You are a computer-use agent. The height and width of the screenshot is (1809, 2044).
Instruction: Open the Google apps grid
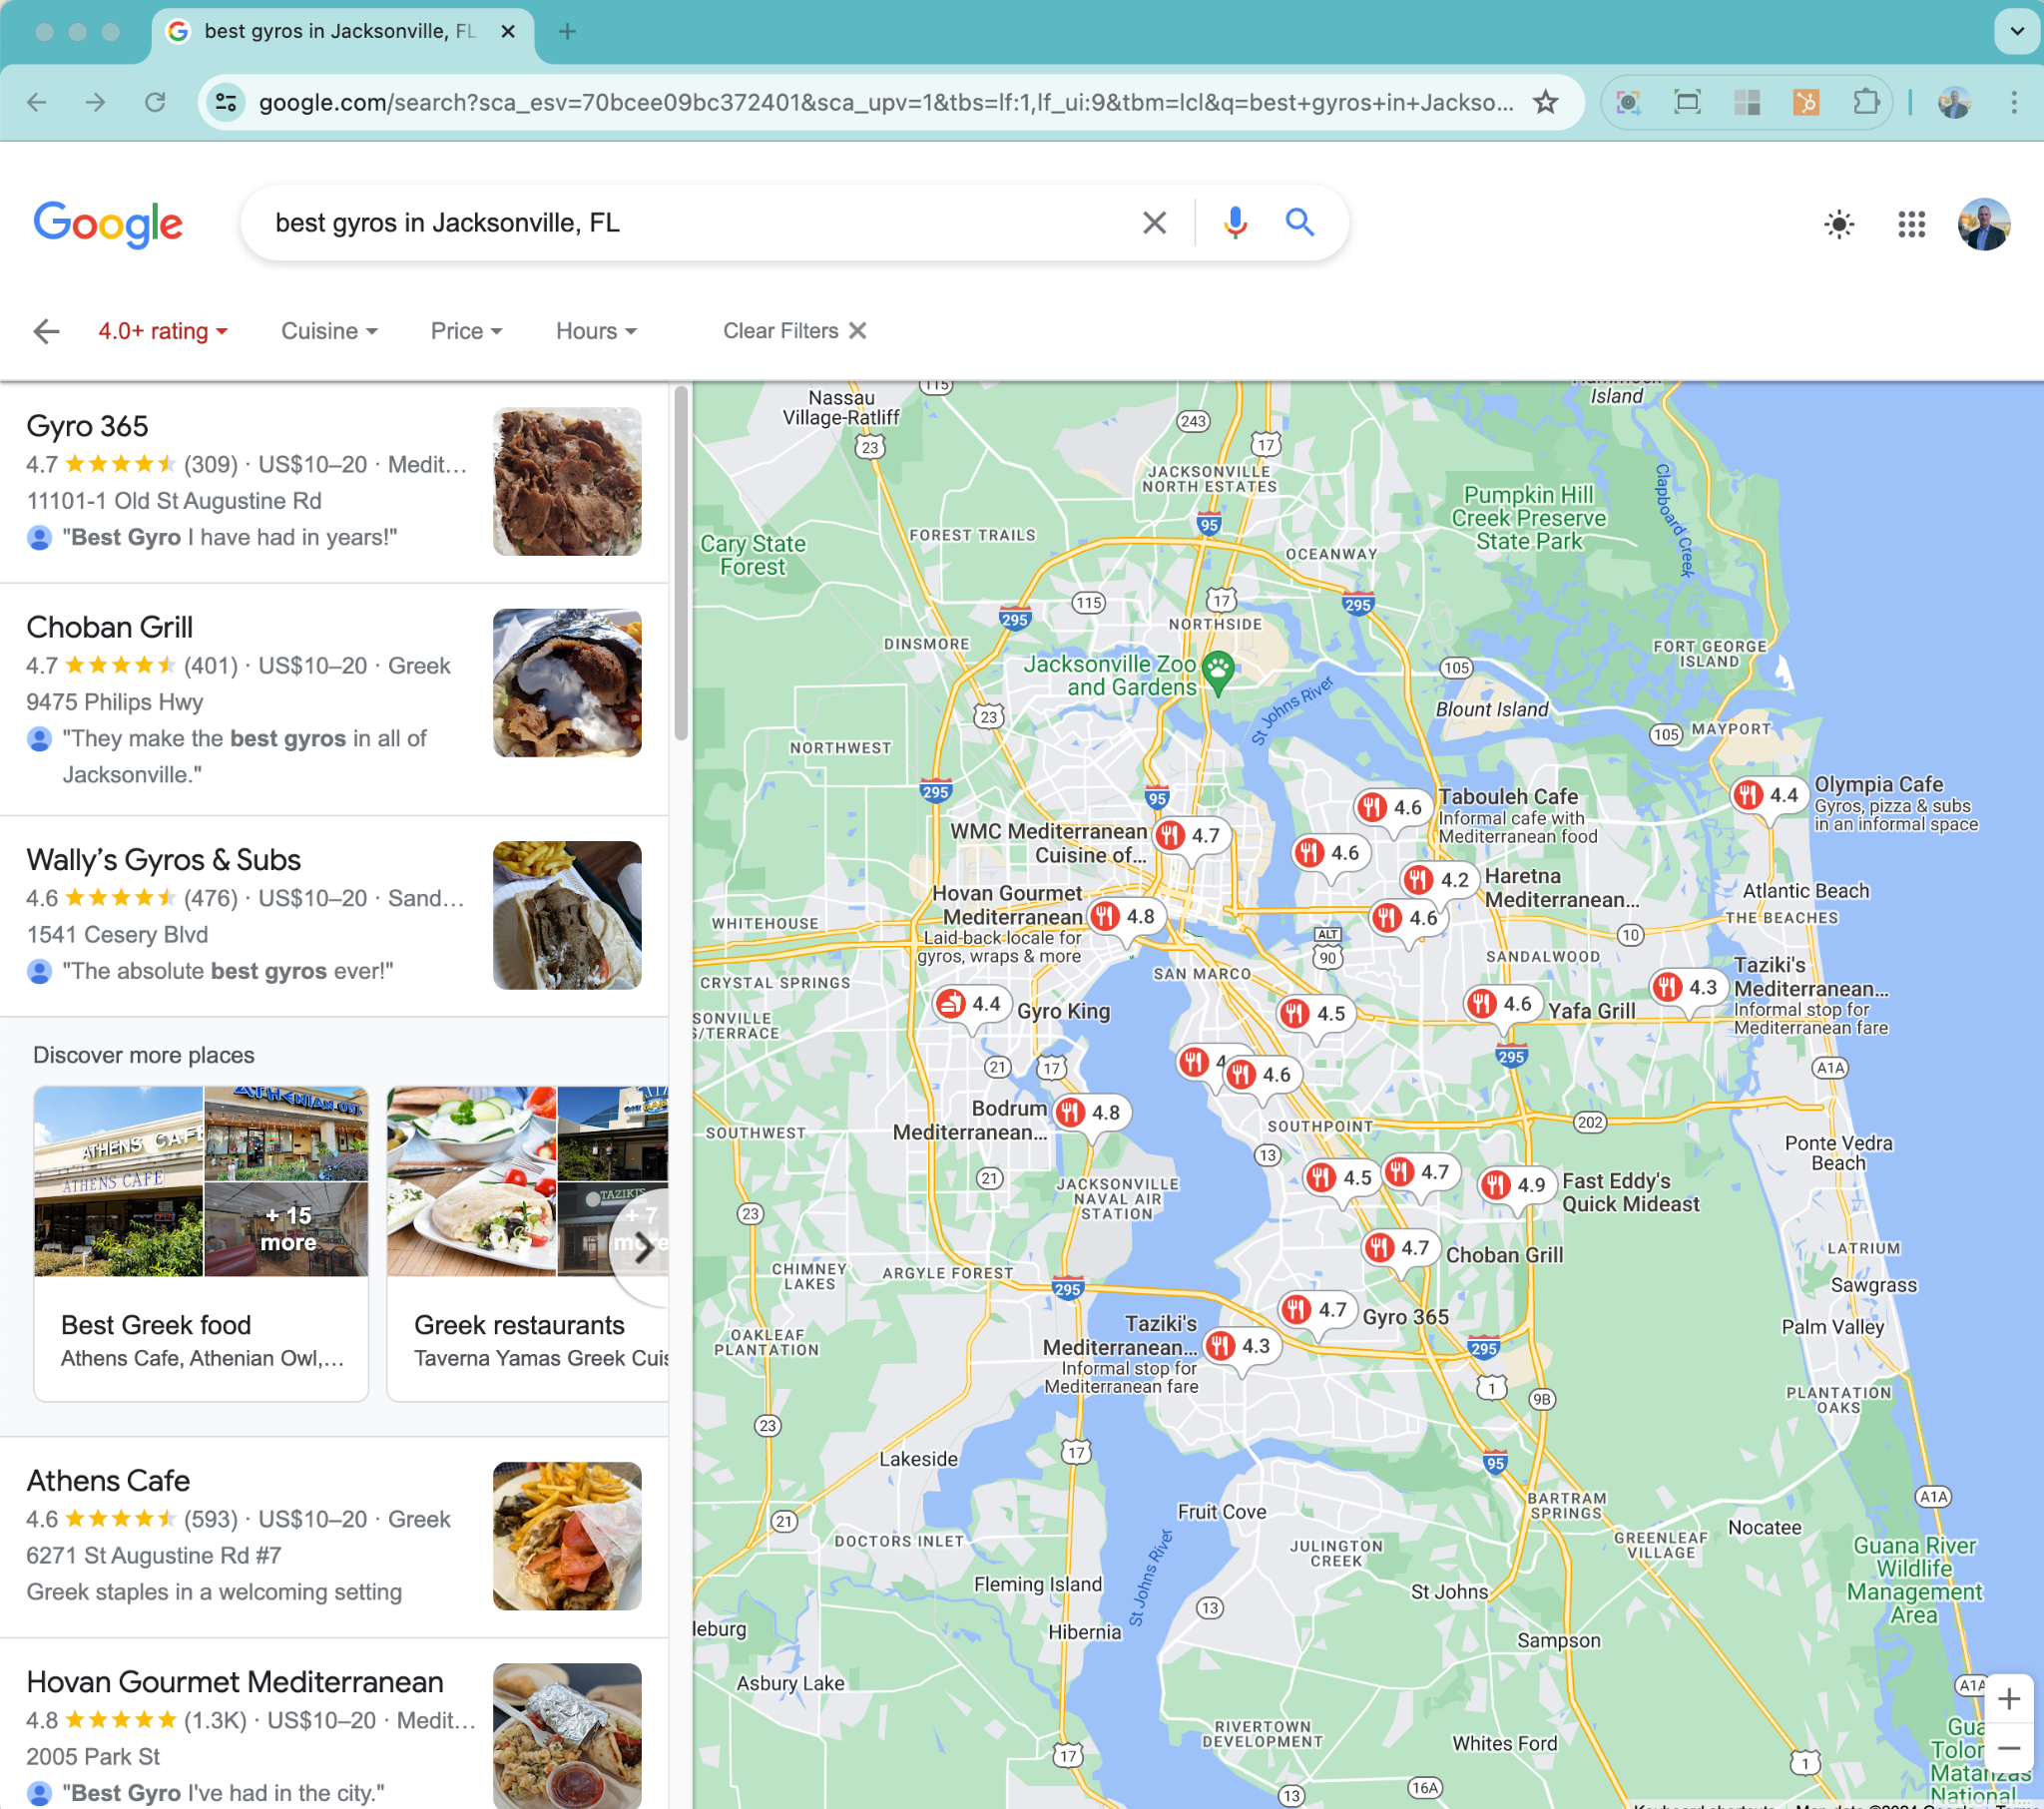click(x=1911, y=224)
